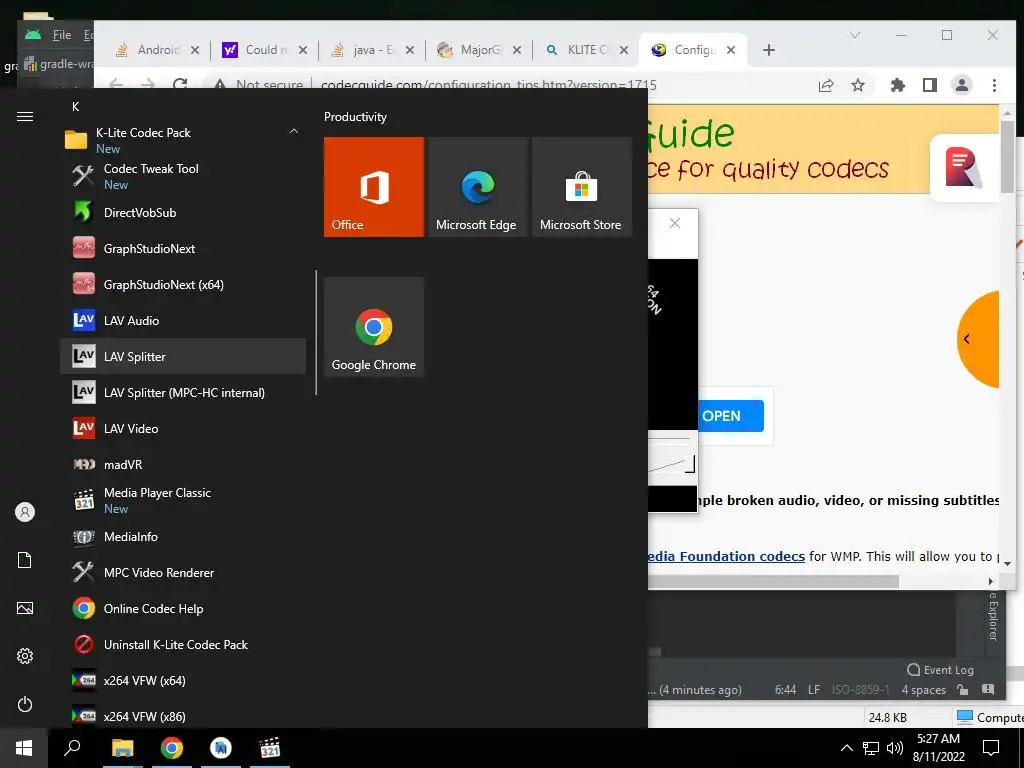Launch the Google Chrome tile
The image size is (1024, 768).
coord(374,327)
